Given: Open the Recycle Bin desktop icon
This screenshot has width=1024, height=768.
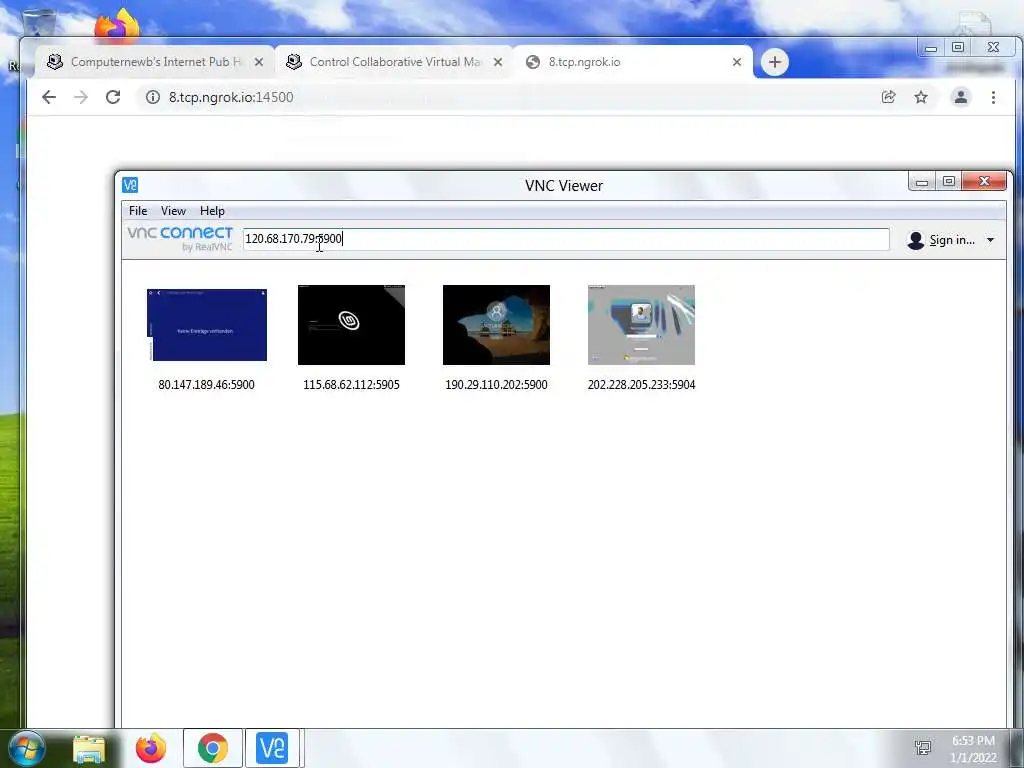Looking at the screenshot, I should [39, 23].
